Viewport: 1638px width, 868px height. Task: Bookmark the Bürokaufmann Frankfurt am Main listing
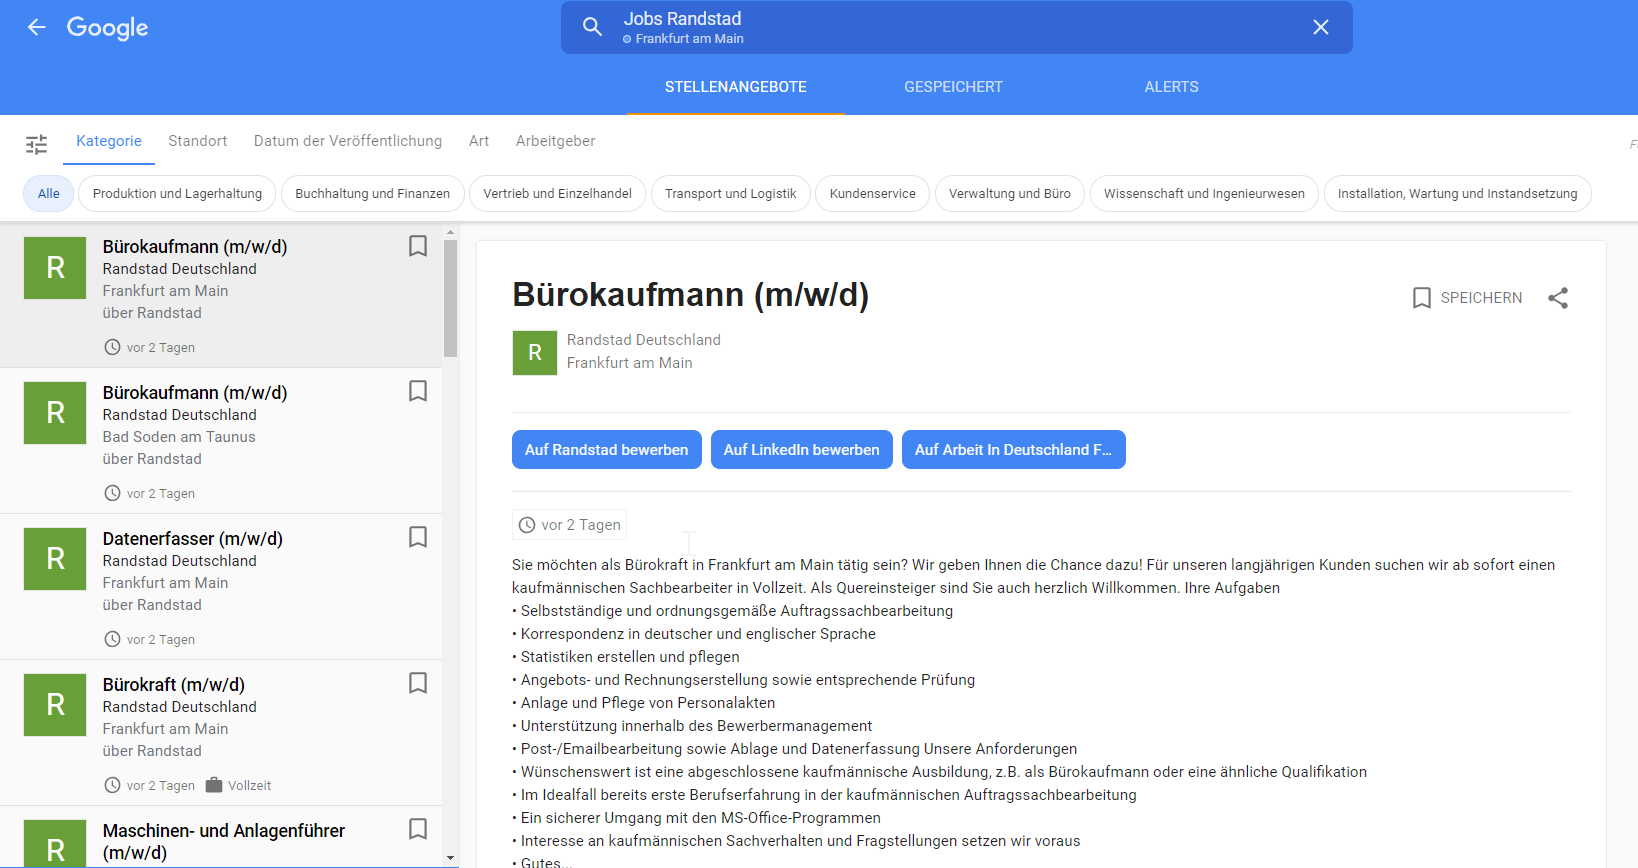418,246
